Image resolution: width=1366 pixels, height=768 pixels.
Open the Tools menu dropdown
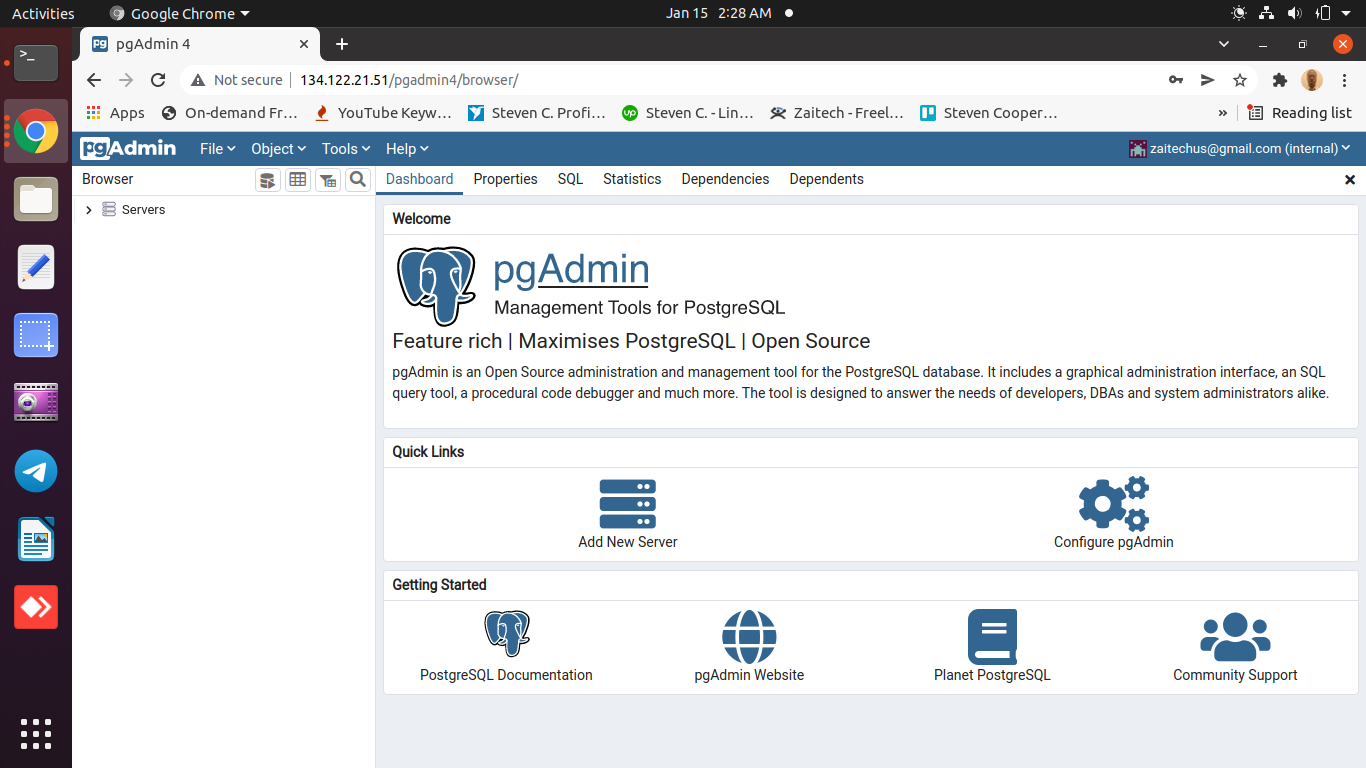[346, 149]
